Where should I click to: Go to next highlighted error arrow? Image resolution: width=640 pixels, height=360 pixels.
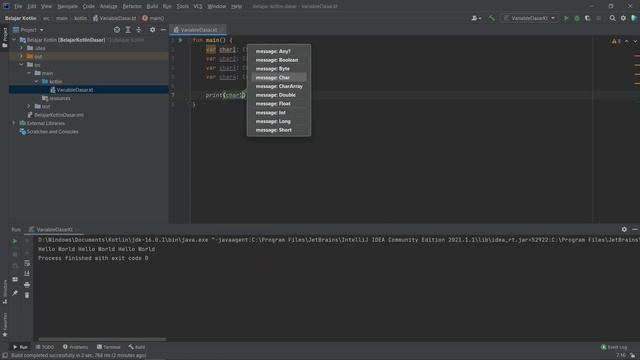coord(635,41)
